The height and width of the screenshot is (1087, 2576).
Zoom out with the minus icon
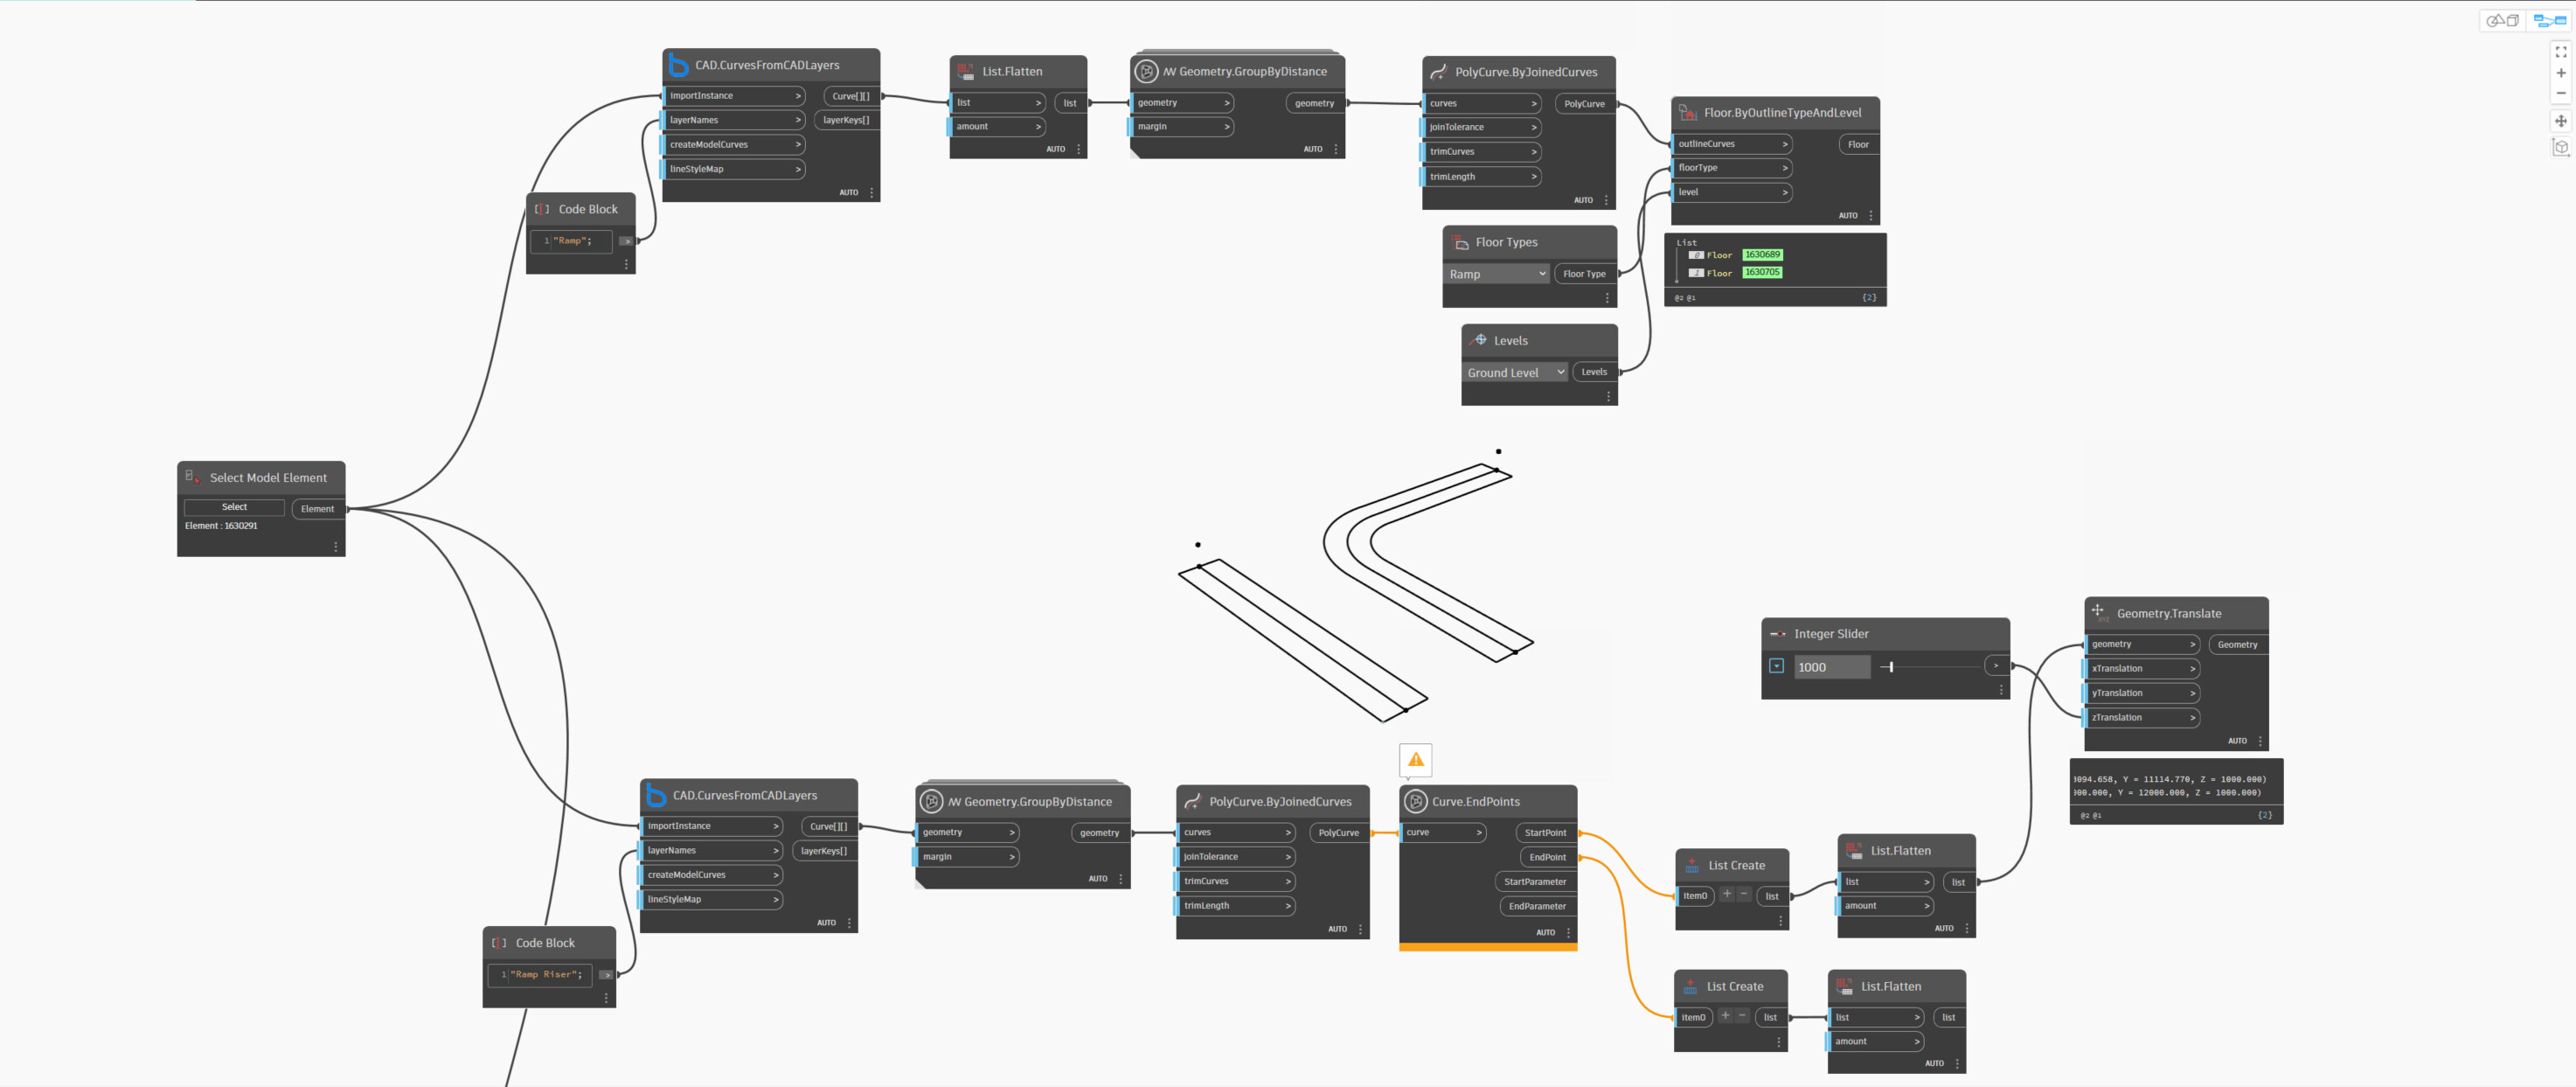2560,93
